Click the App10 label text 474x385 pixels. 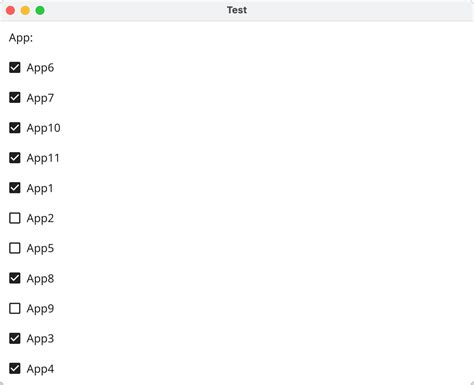click(43, 128)
